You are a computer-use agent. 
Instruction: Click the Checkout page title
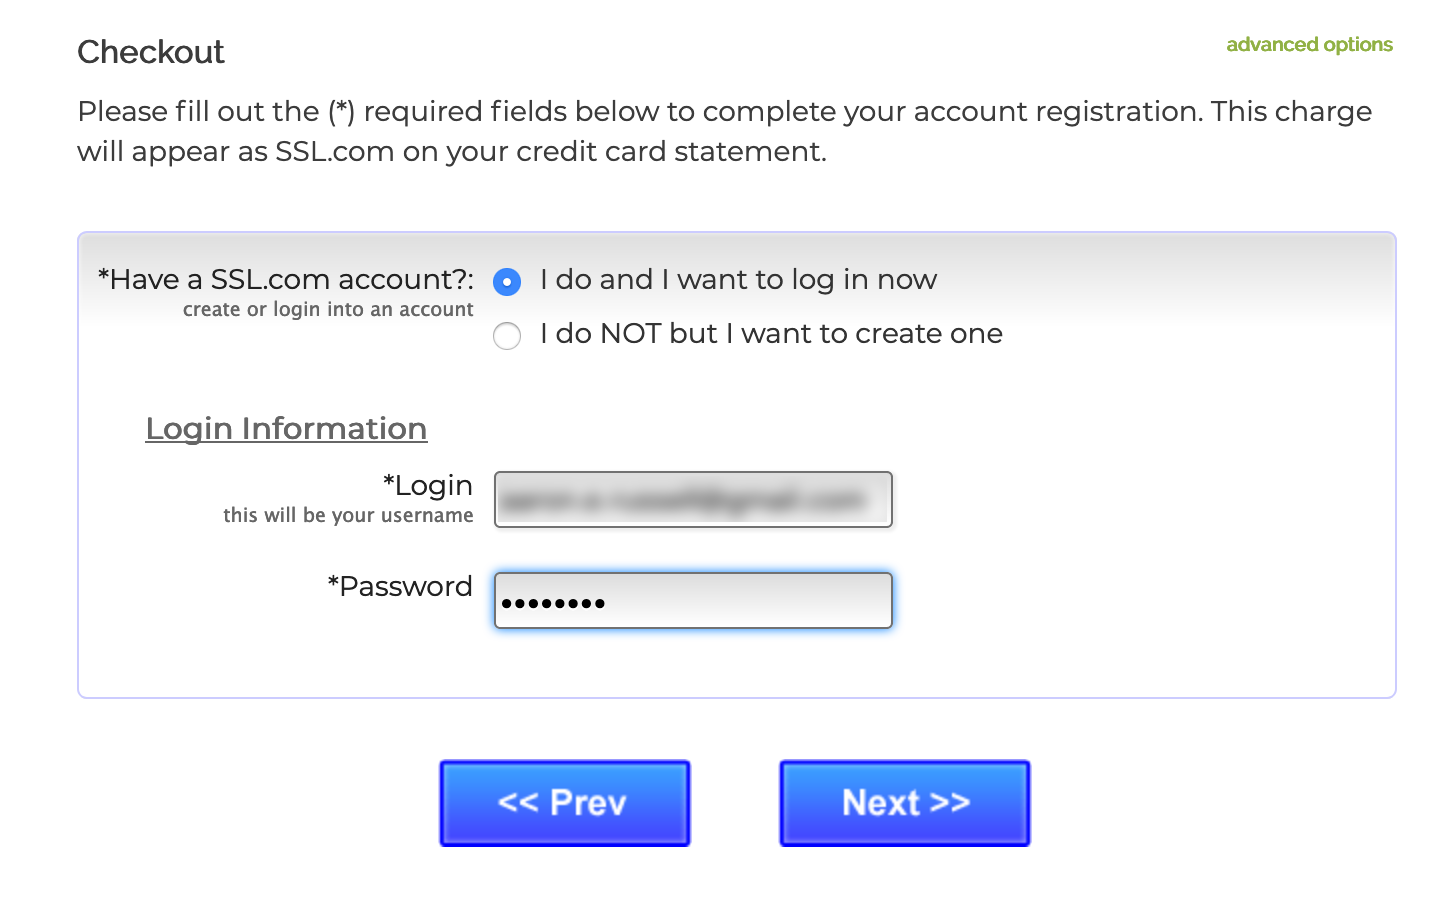pyautogui.click(x=151, y=52)
